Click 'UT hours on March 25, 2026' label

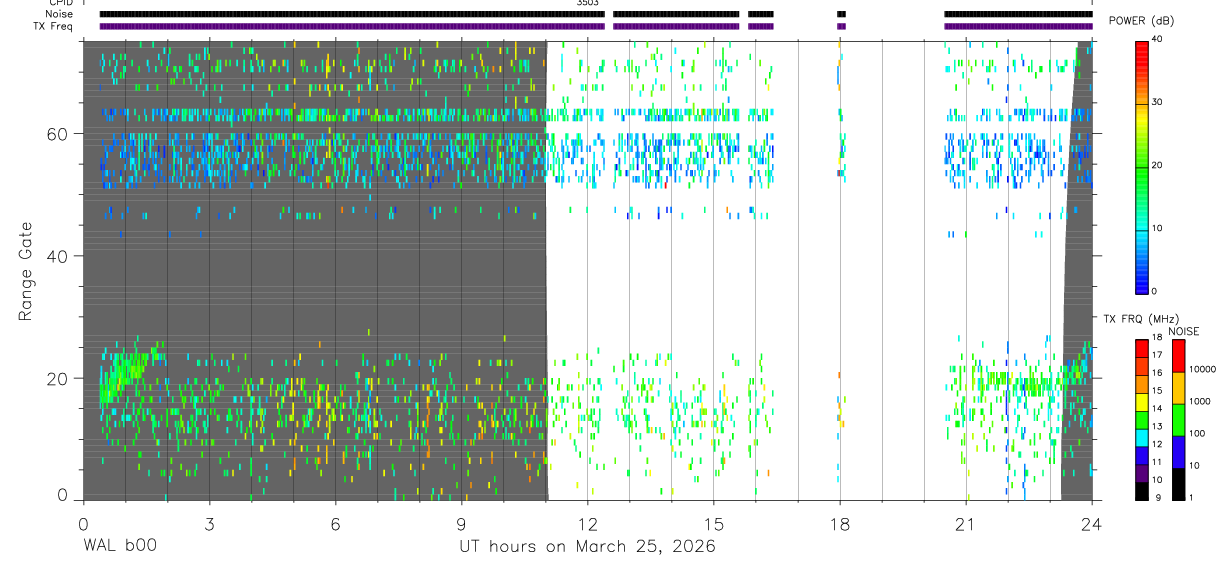pyautogui.click(x=587, y=547)
